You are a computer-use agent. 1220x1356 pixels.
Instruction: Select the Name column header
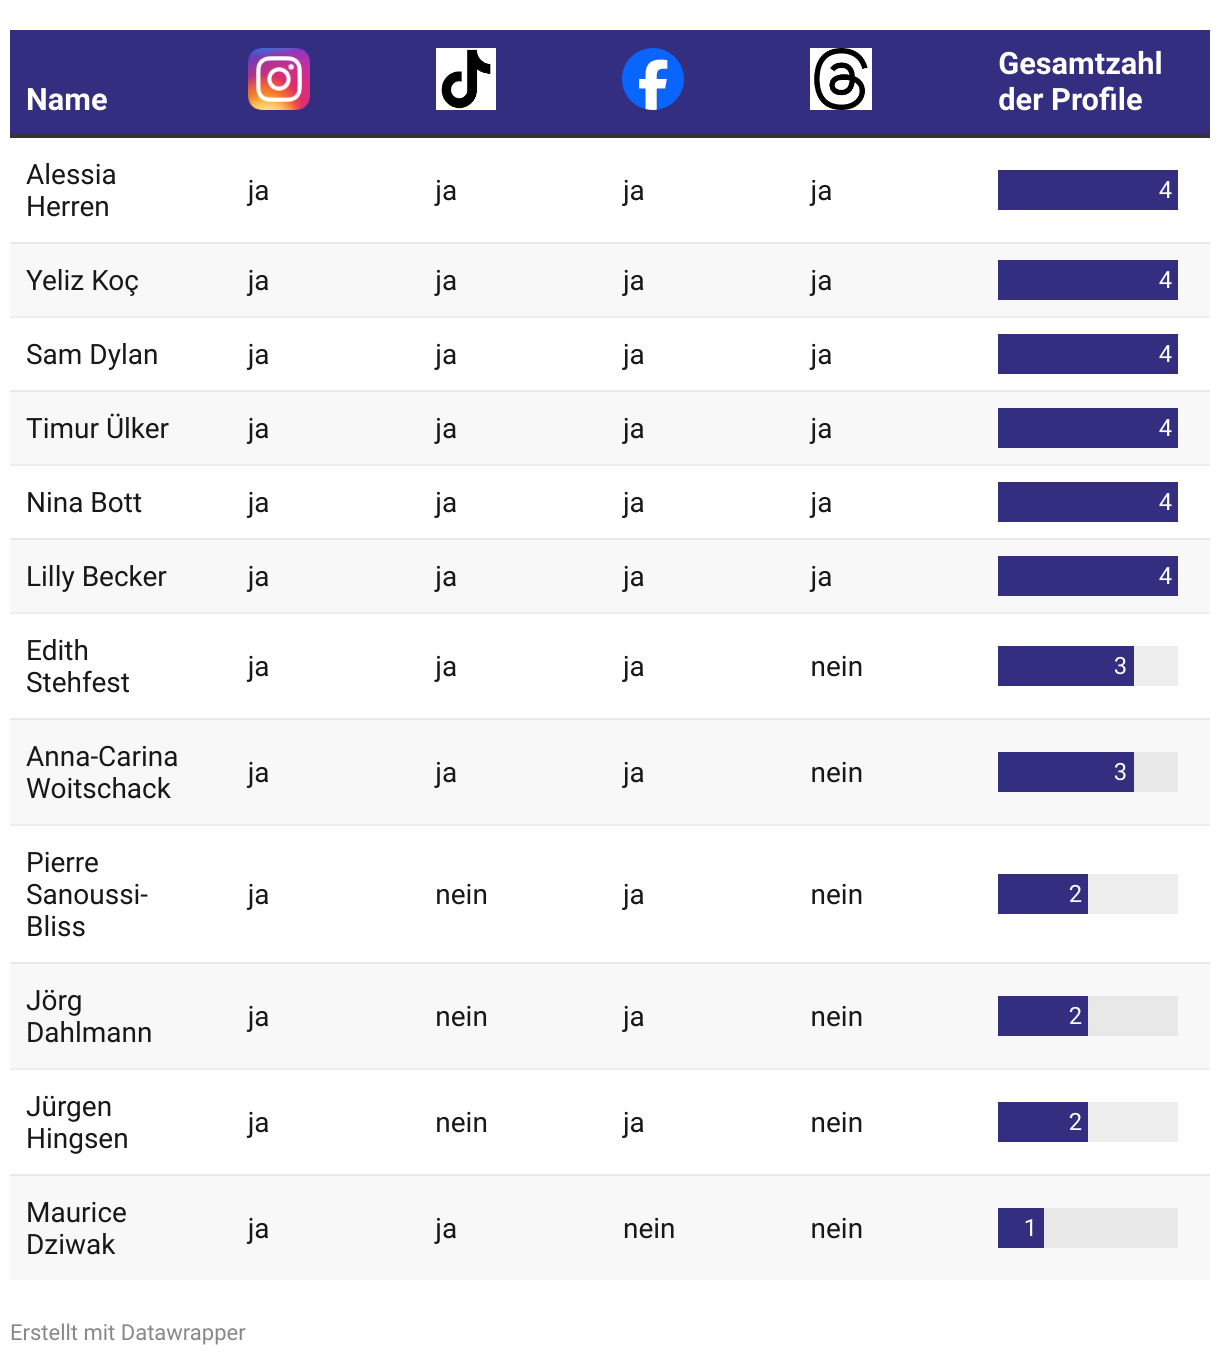tap(67, 99)
